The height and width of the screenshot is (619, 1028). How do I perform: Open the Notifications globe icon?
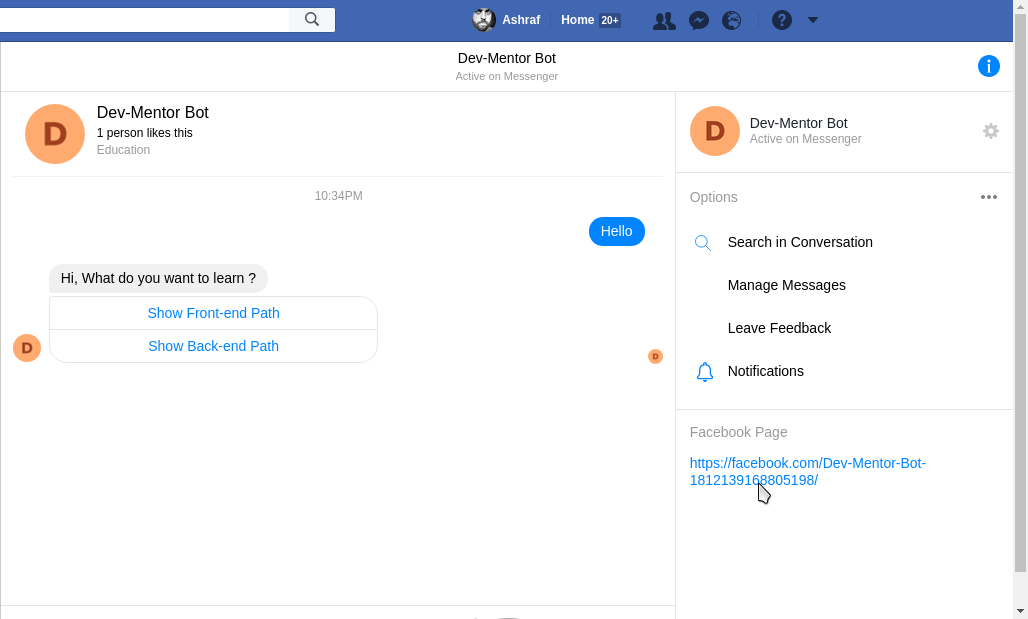click(732, 20)
